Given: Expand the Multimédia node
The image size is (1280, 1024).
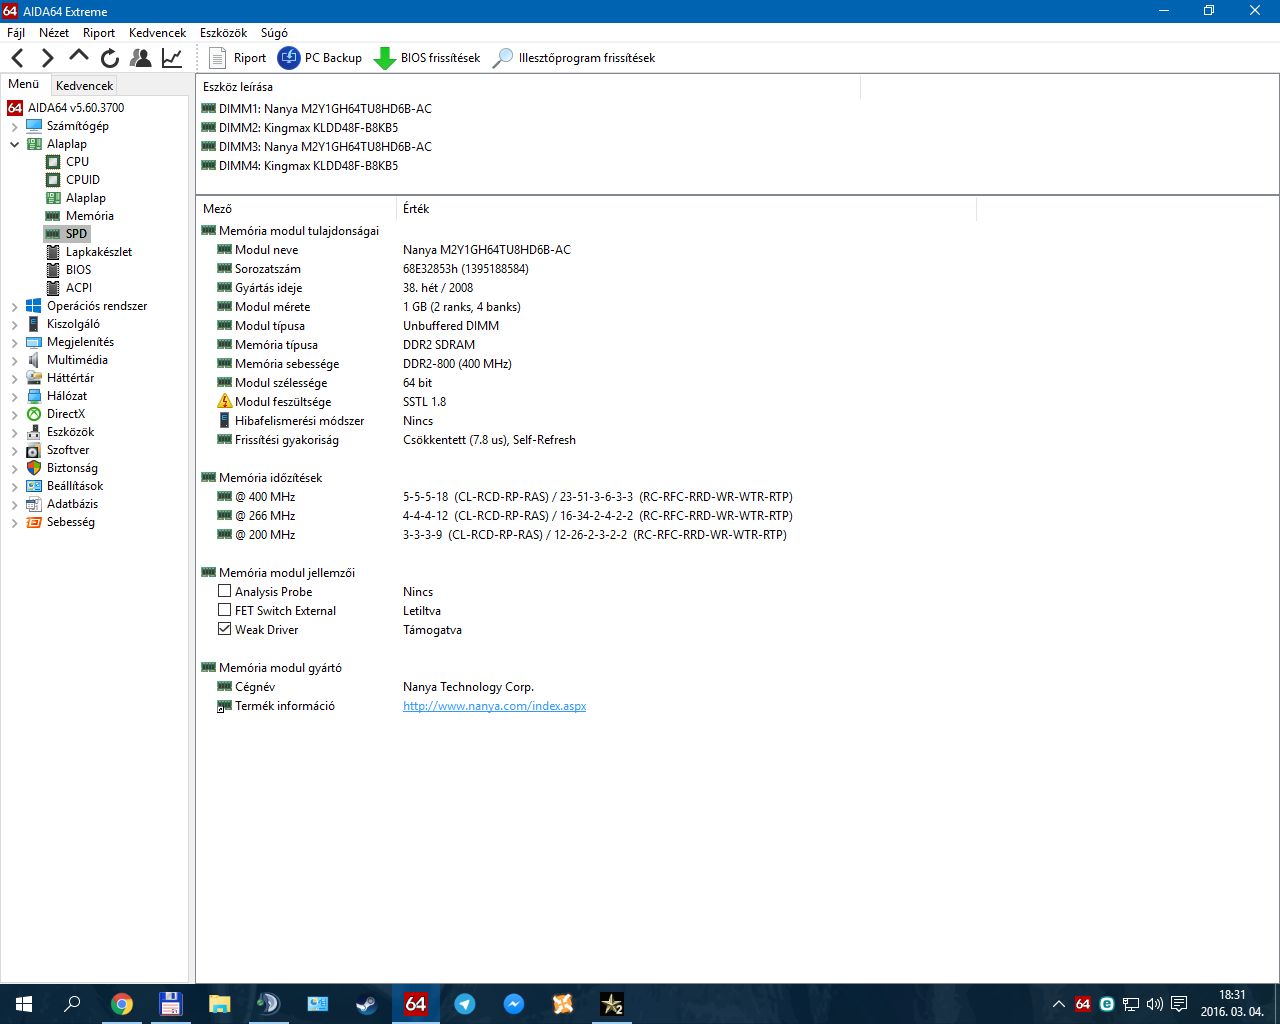Looking at the screenshot, I should [x=15, y=360].
